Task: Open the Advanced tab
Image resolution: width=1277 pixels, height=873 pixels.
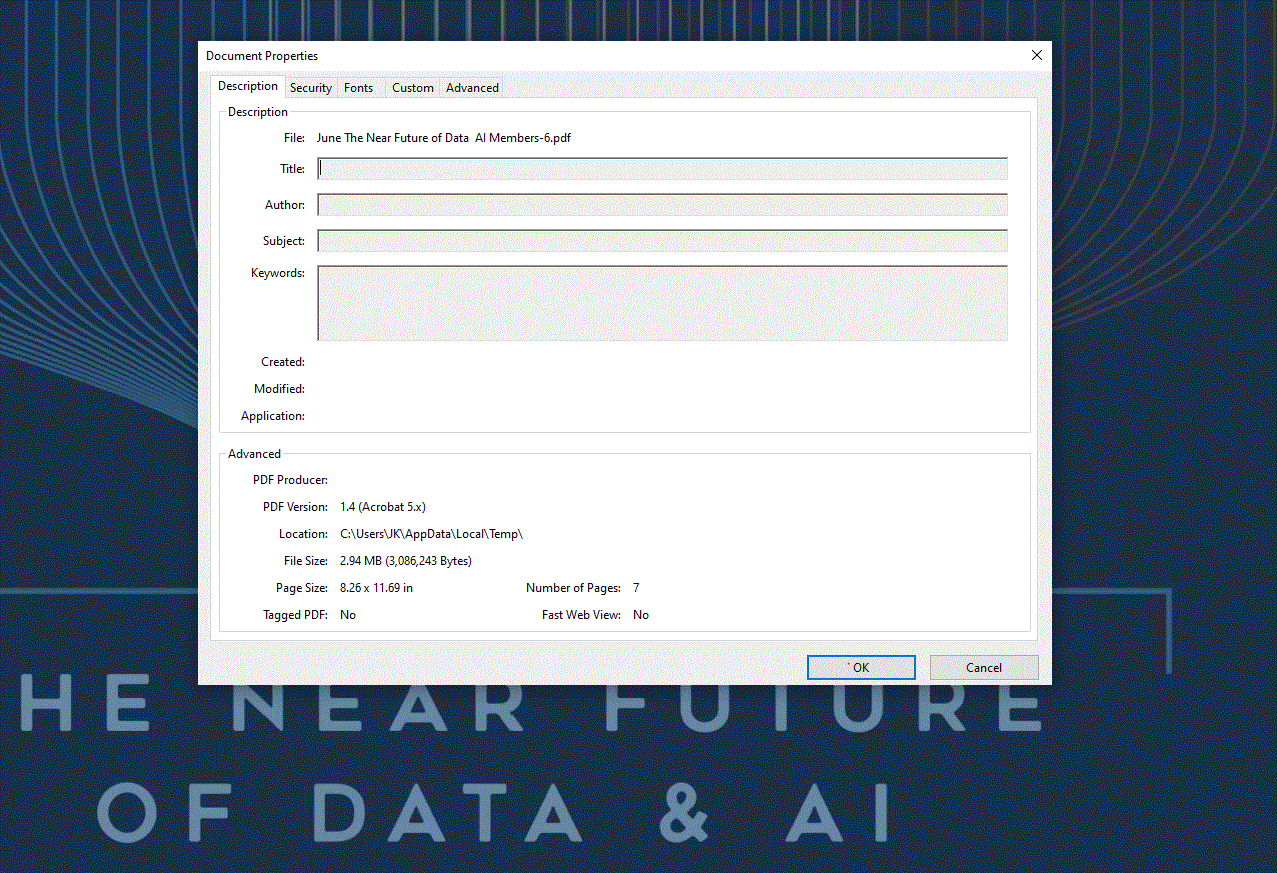Action: (x=472, y=88)
